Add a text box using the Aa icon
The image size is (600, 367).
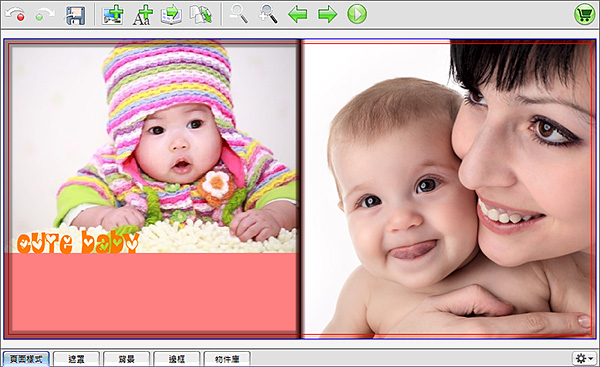click(142, 15)
